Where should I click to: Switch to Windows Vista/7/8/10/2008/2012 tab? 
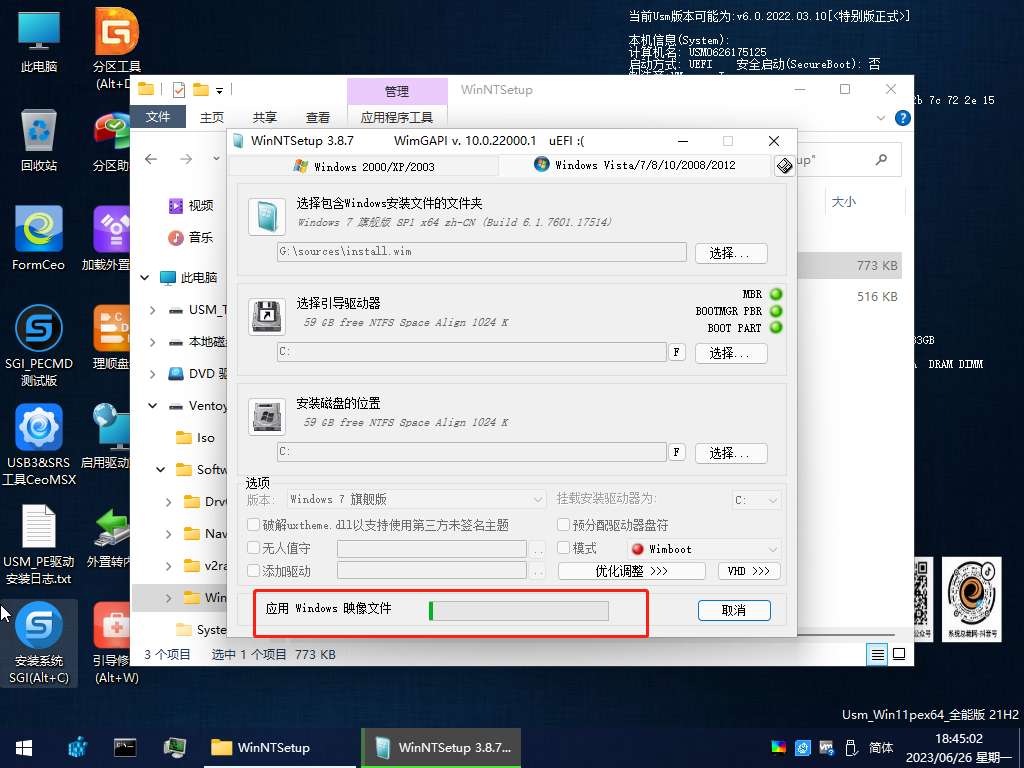point(635,165)
